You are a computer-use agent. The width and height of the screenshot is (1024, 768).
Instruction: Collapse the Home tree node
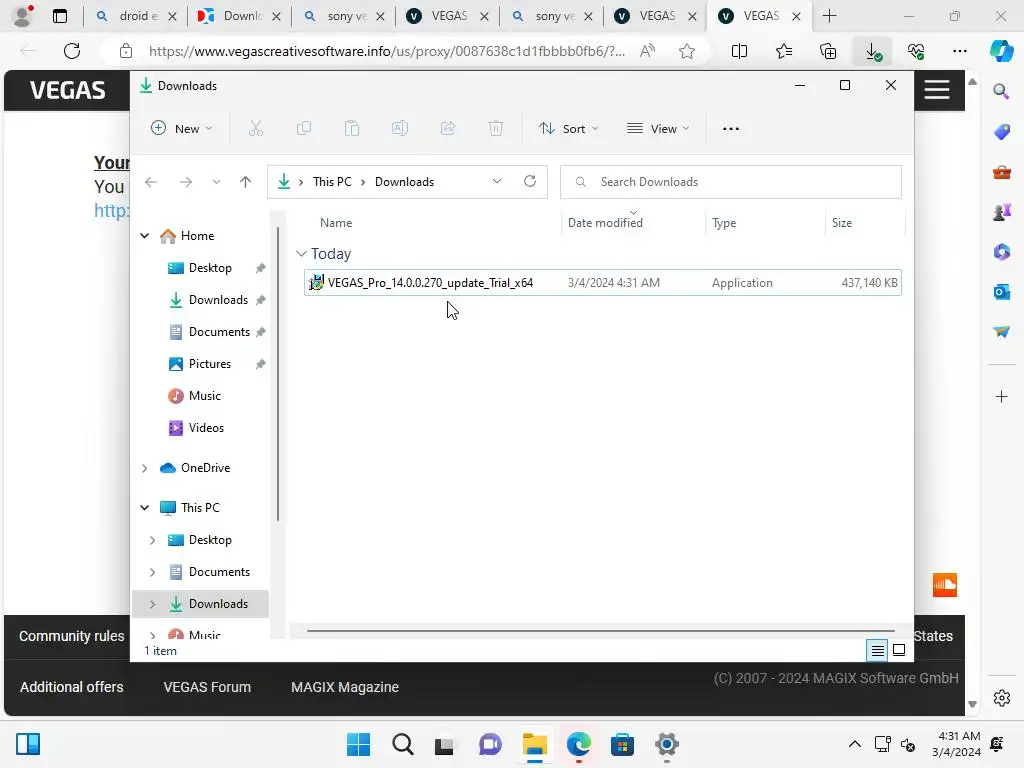[x=145, y=236]
